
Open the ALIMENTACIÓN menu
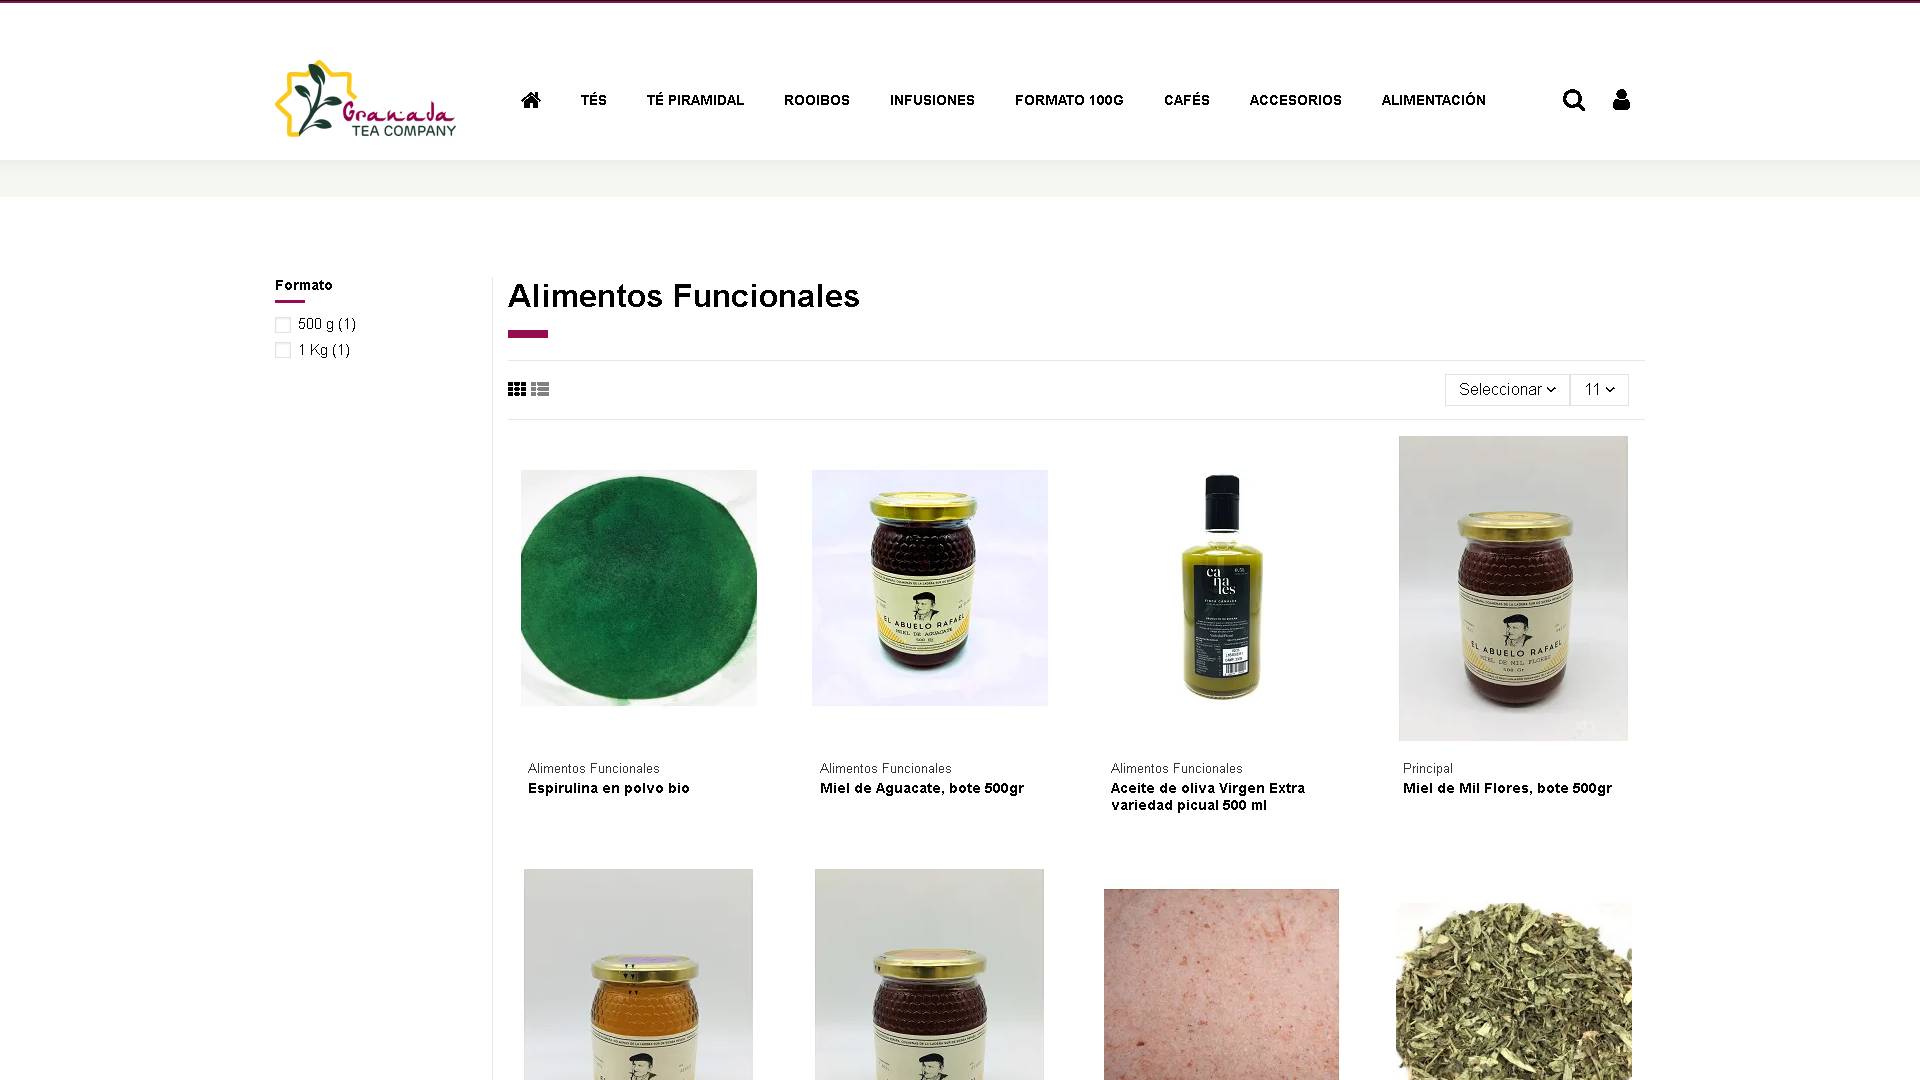[x=1433, y=100]
